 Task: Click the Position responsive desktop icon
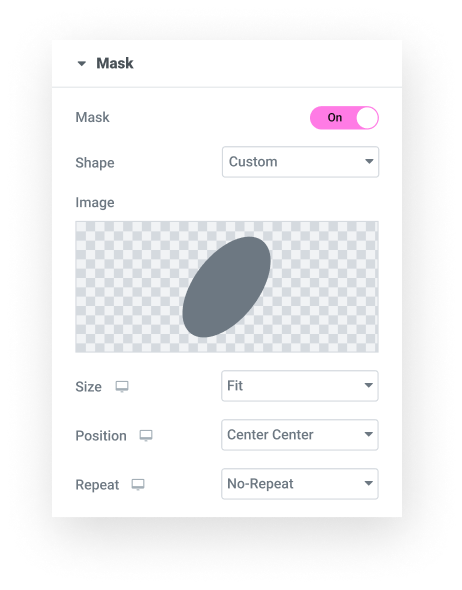point(146,435)
